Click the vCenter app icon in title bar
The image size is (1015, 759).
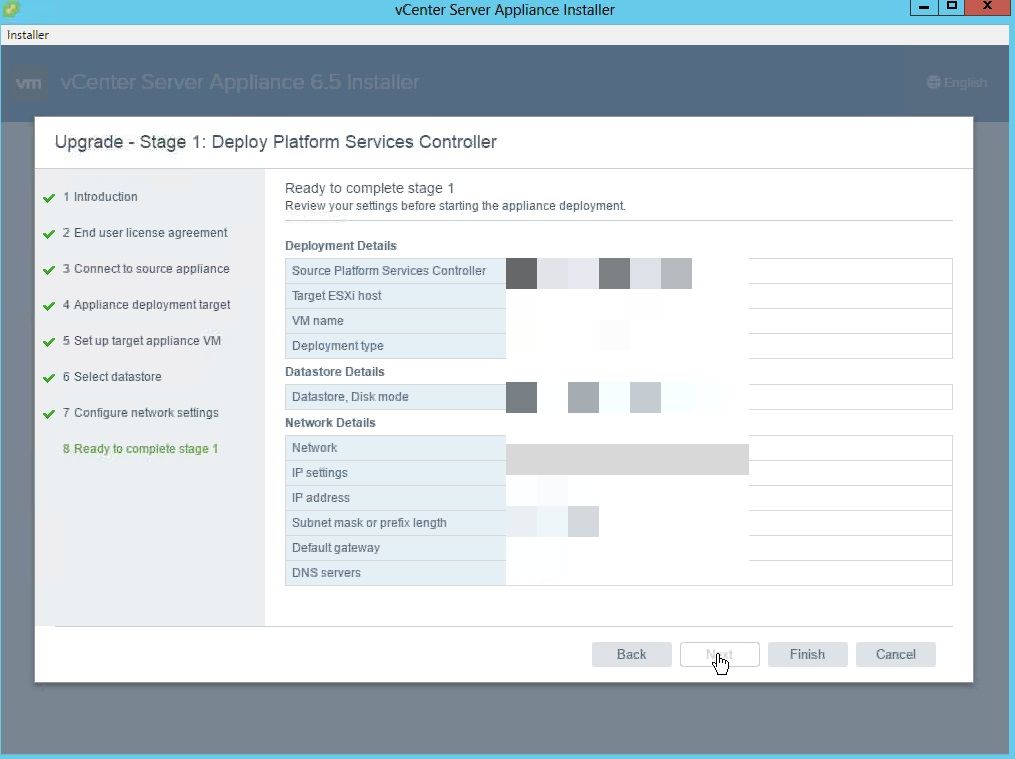11,9
